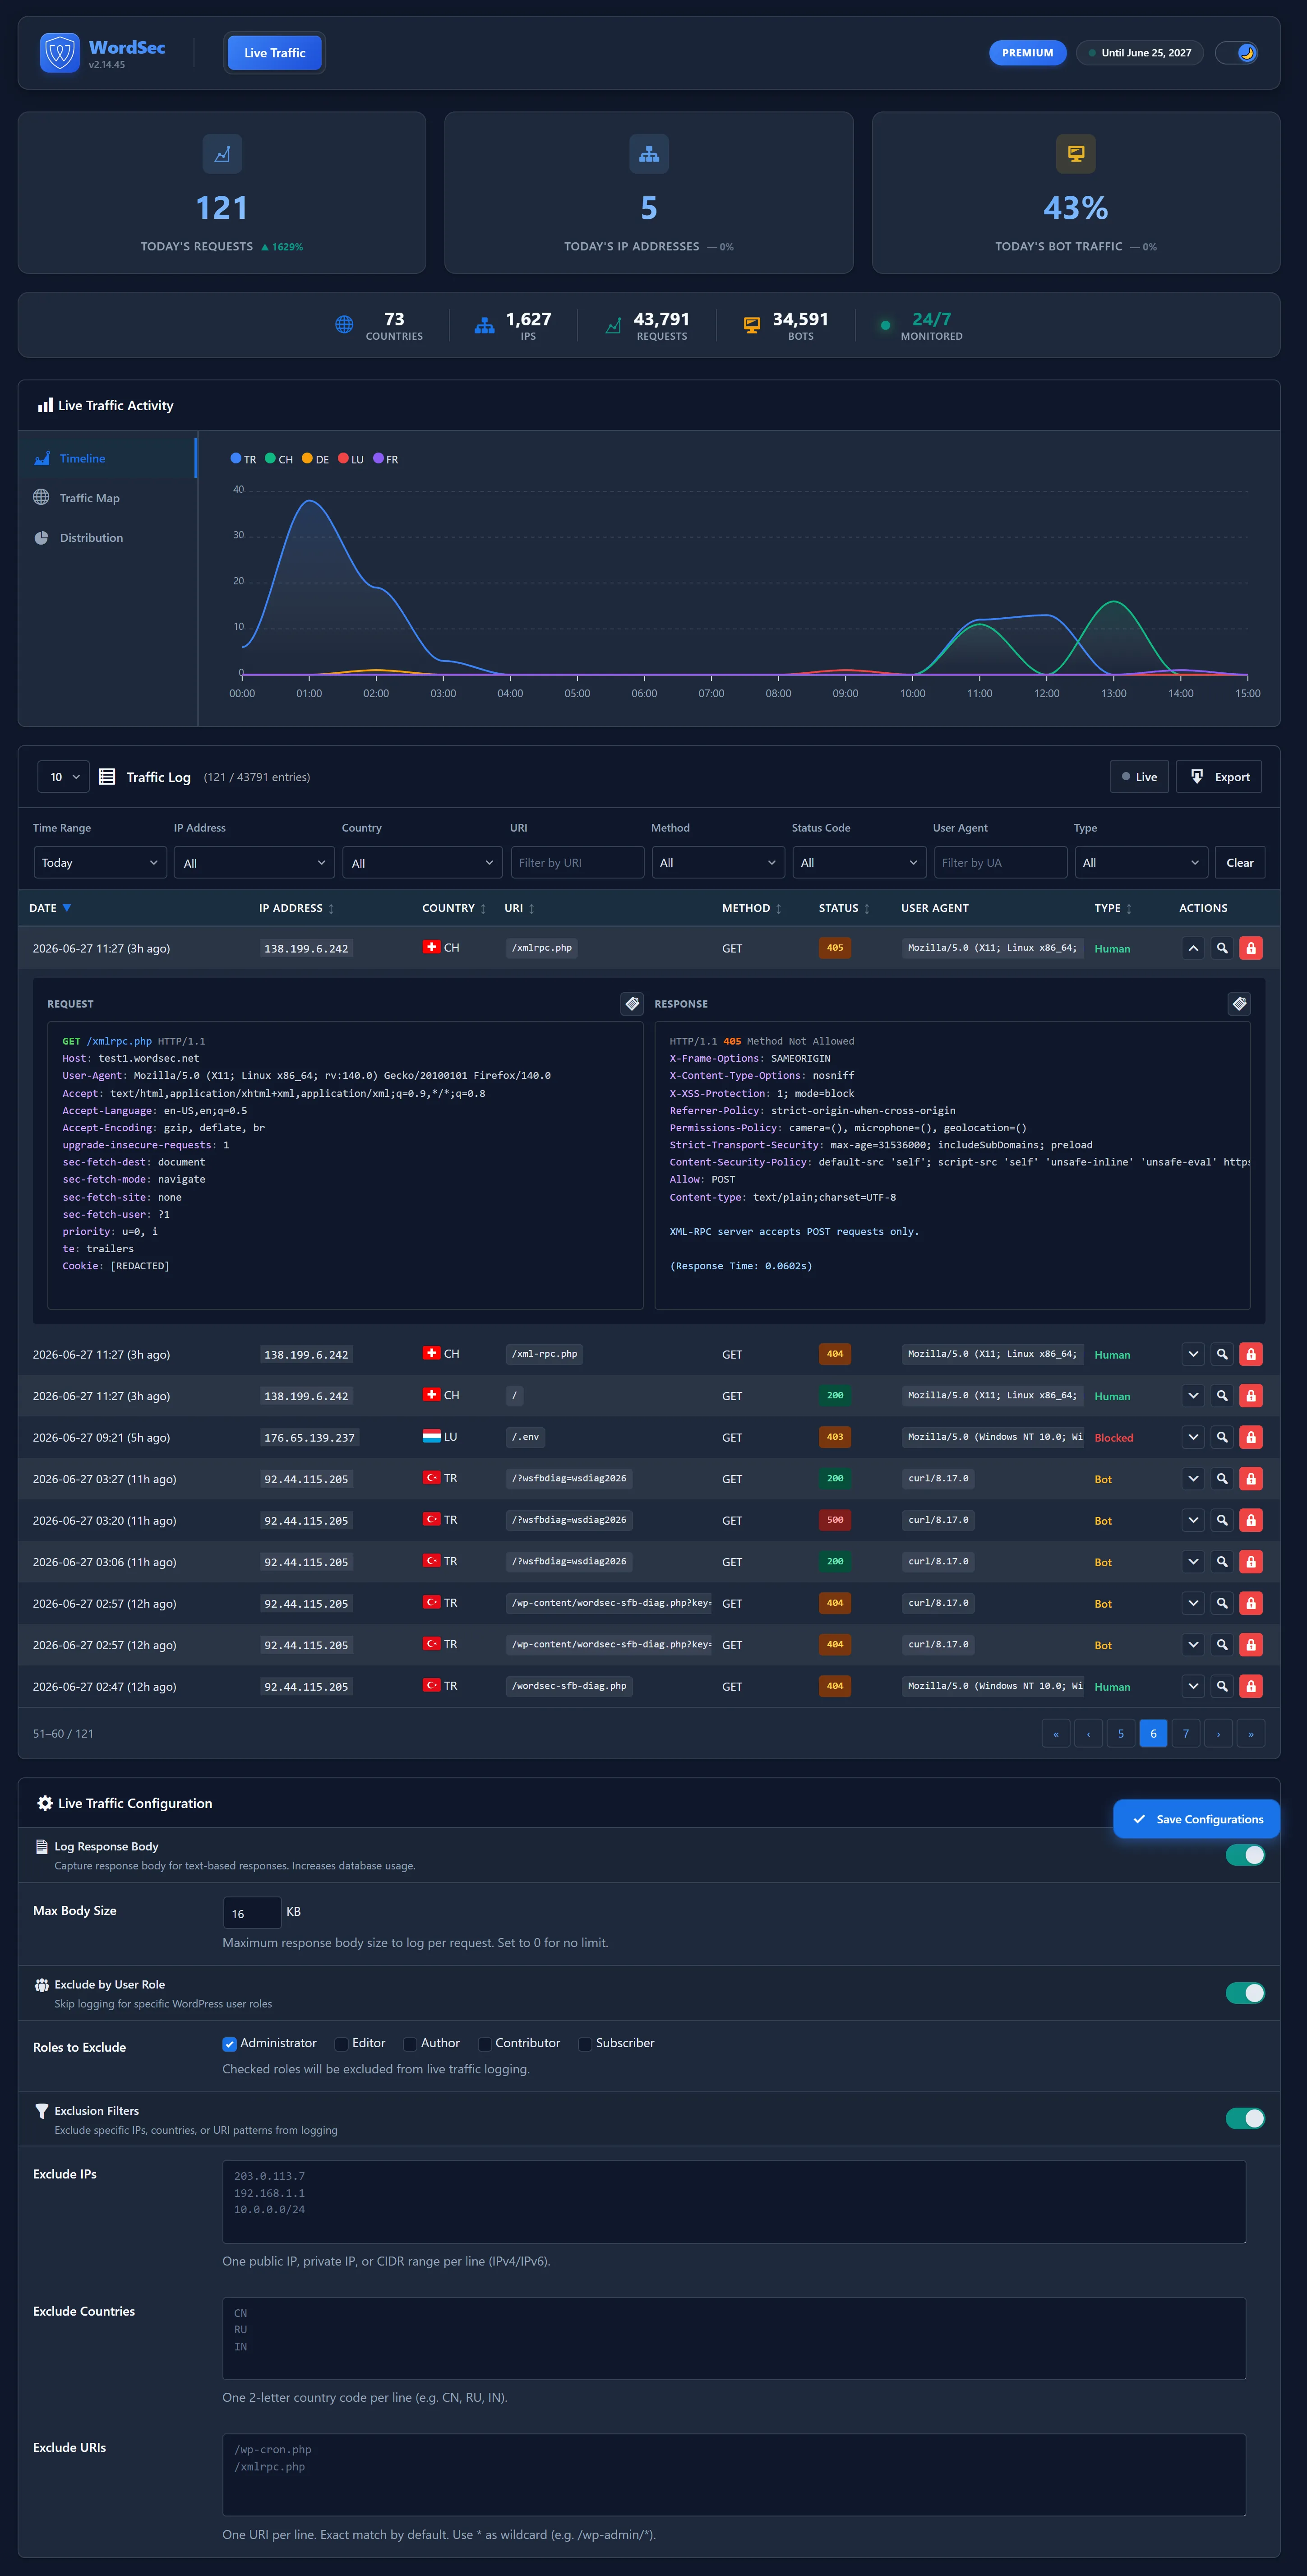1307x2576 pixels.
Task: Sort the log by STATUS column
Action: coord(844,908)
